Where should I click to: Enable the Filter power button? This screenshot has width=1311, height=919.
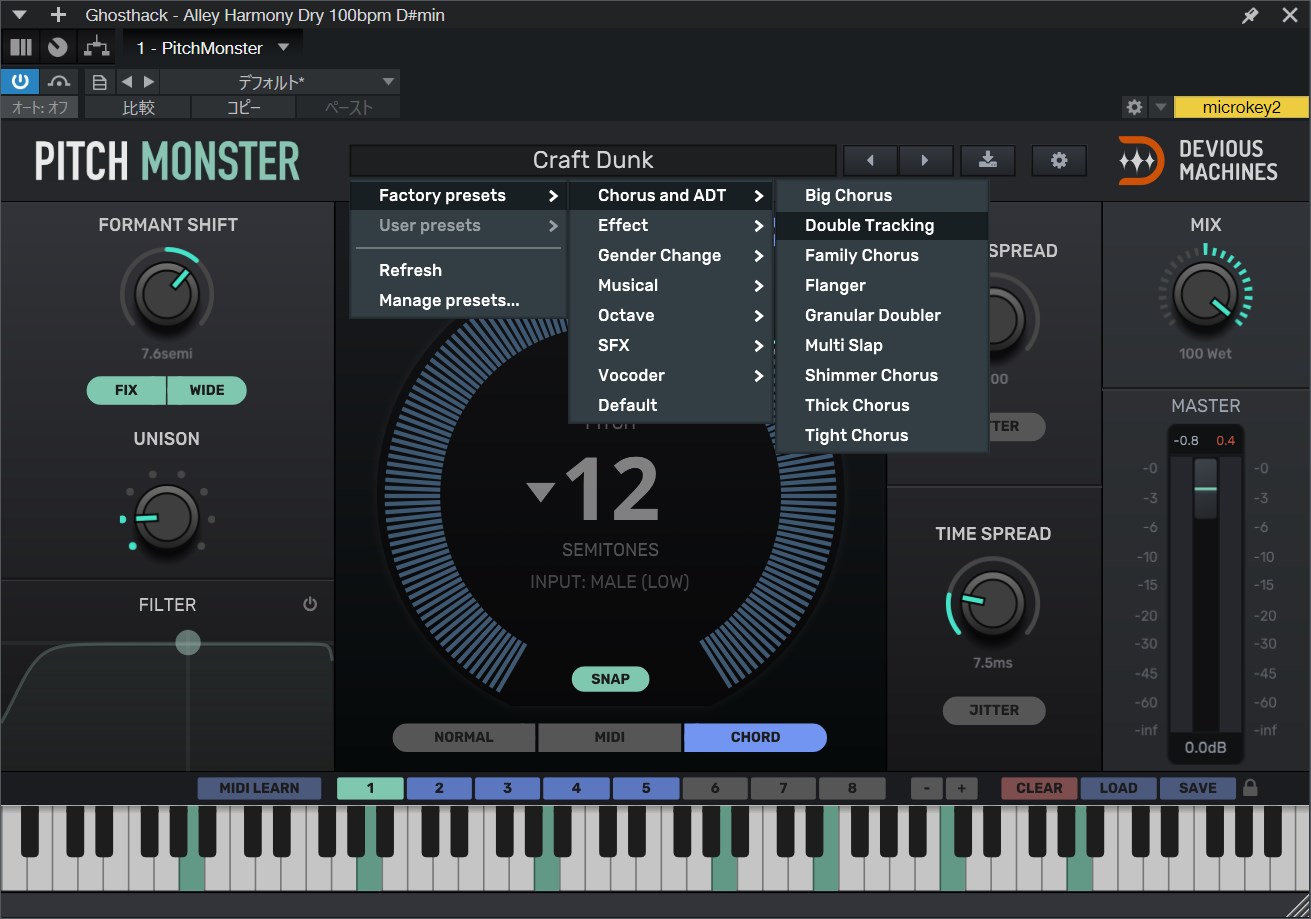coord(310,604)
